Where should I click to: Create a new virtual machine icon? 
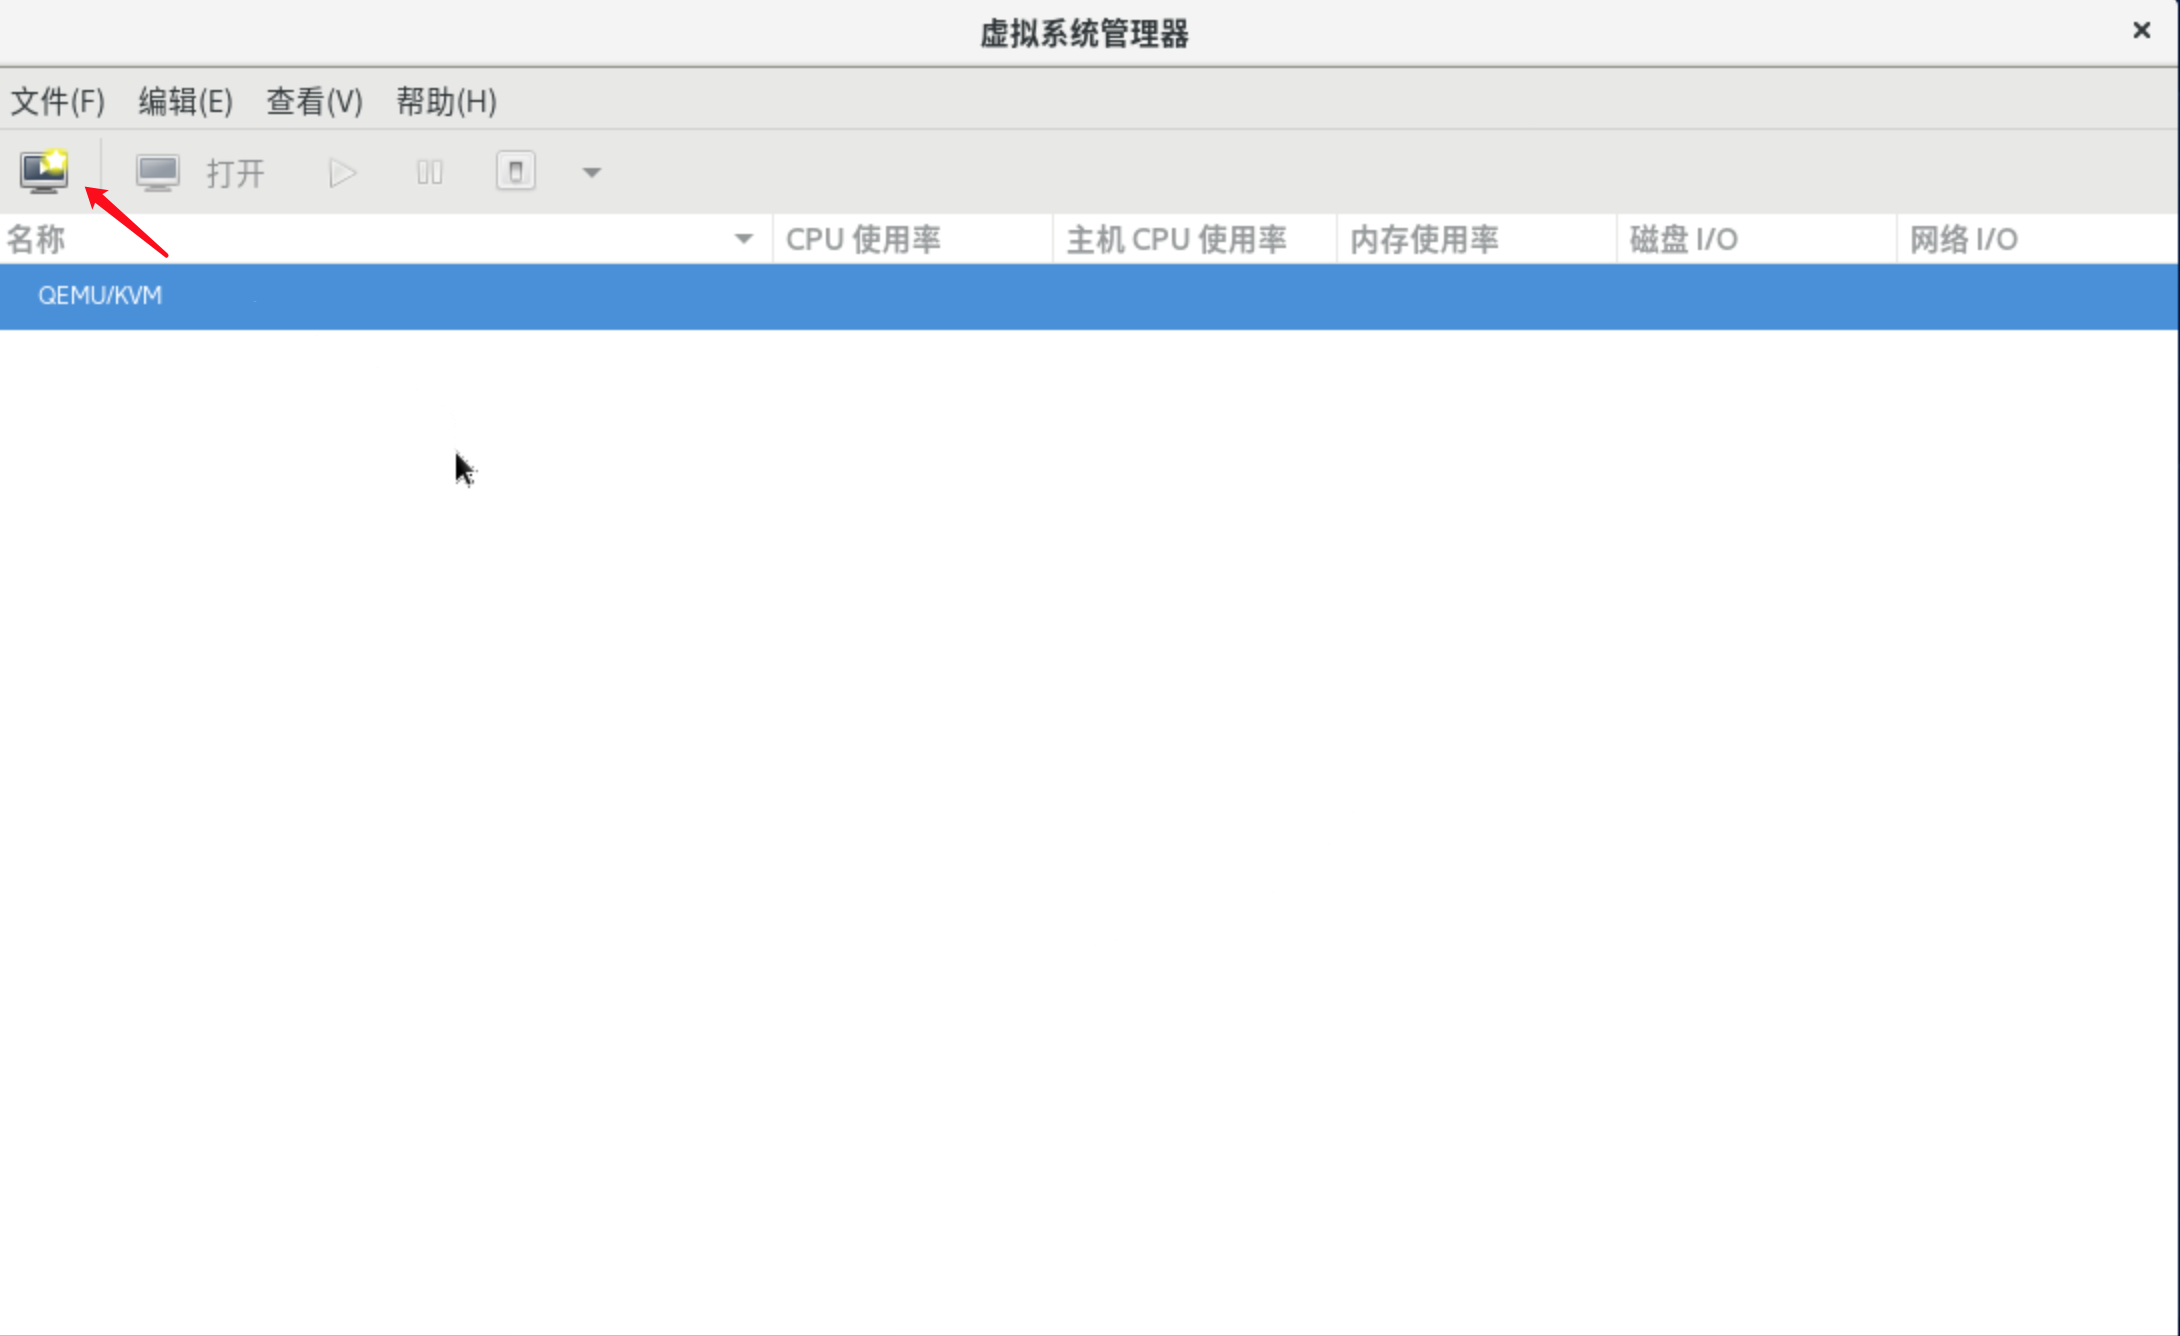click(44, 171)
